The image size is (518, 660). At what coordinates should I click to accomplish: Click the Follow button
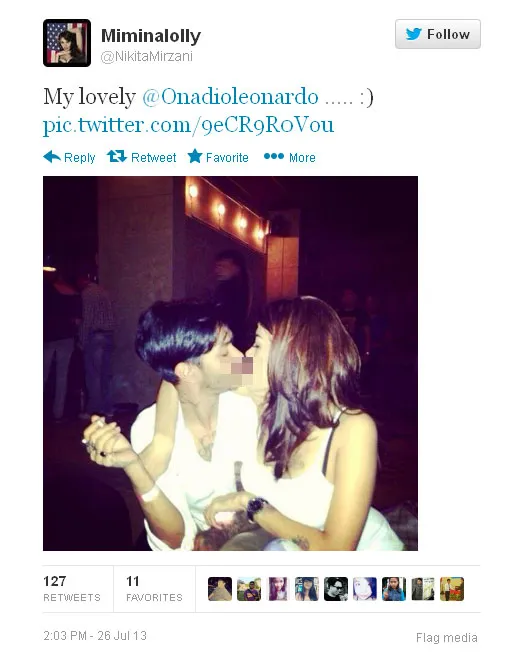tap(438, 34)
